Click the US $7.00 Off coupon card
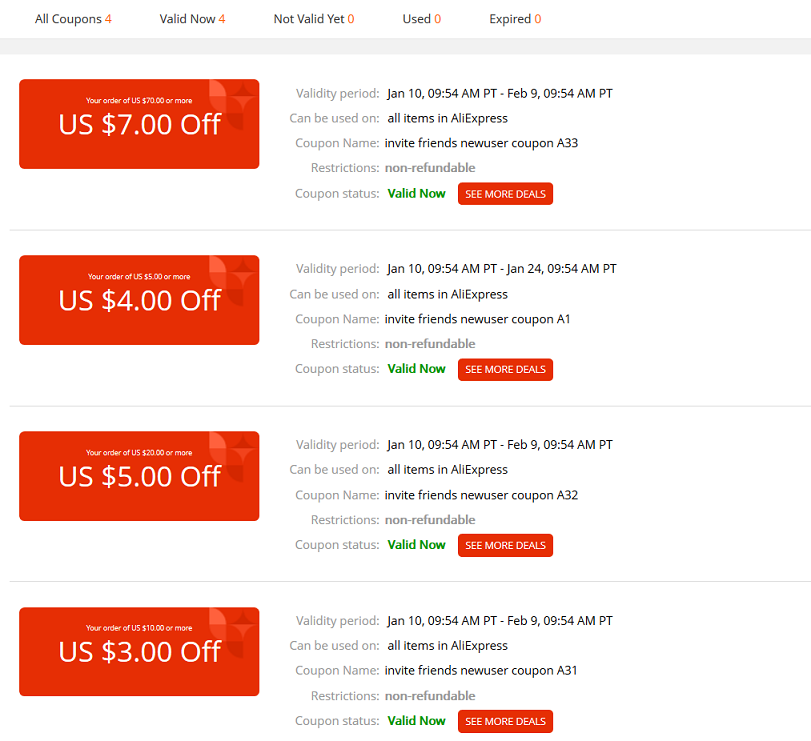This screenshot has width=811, height=741. [x=139, y=124]
